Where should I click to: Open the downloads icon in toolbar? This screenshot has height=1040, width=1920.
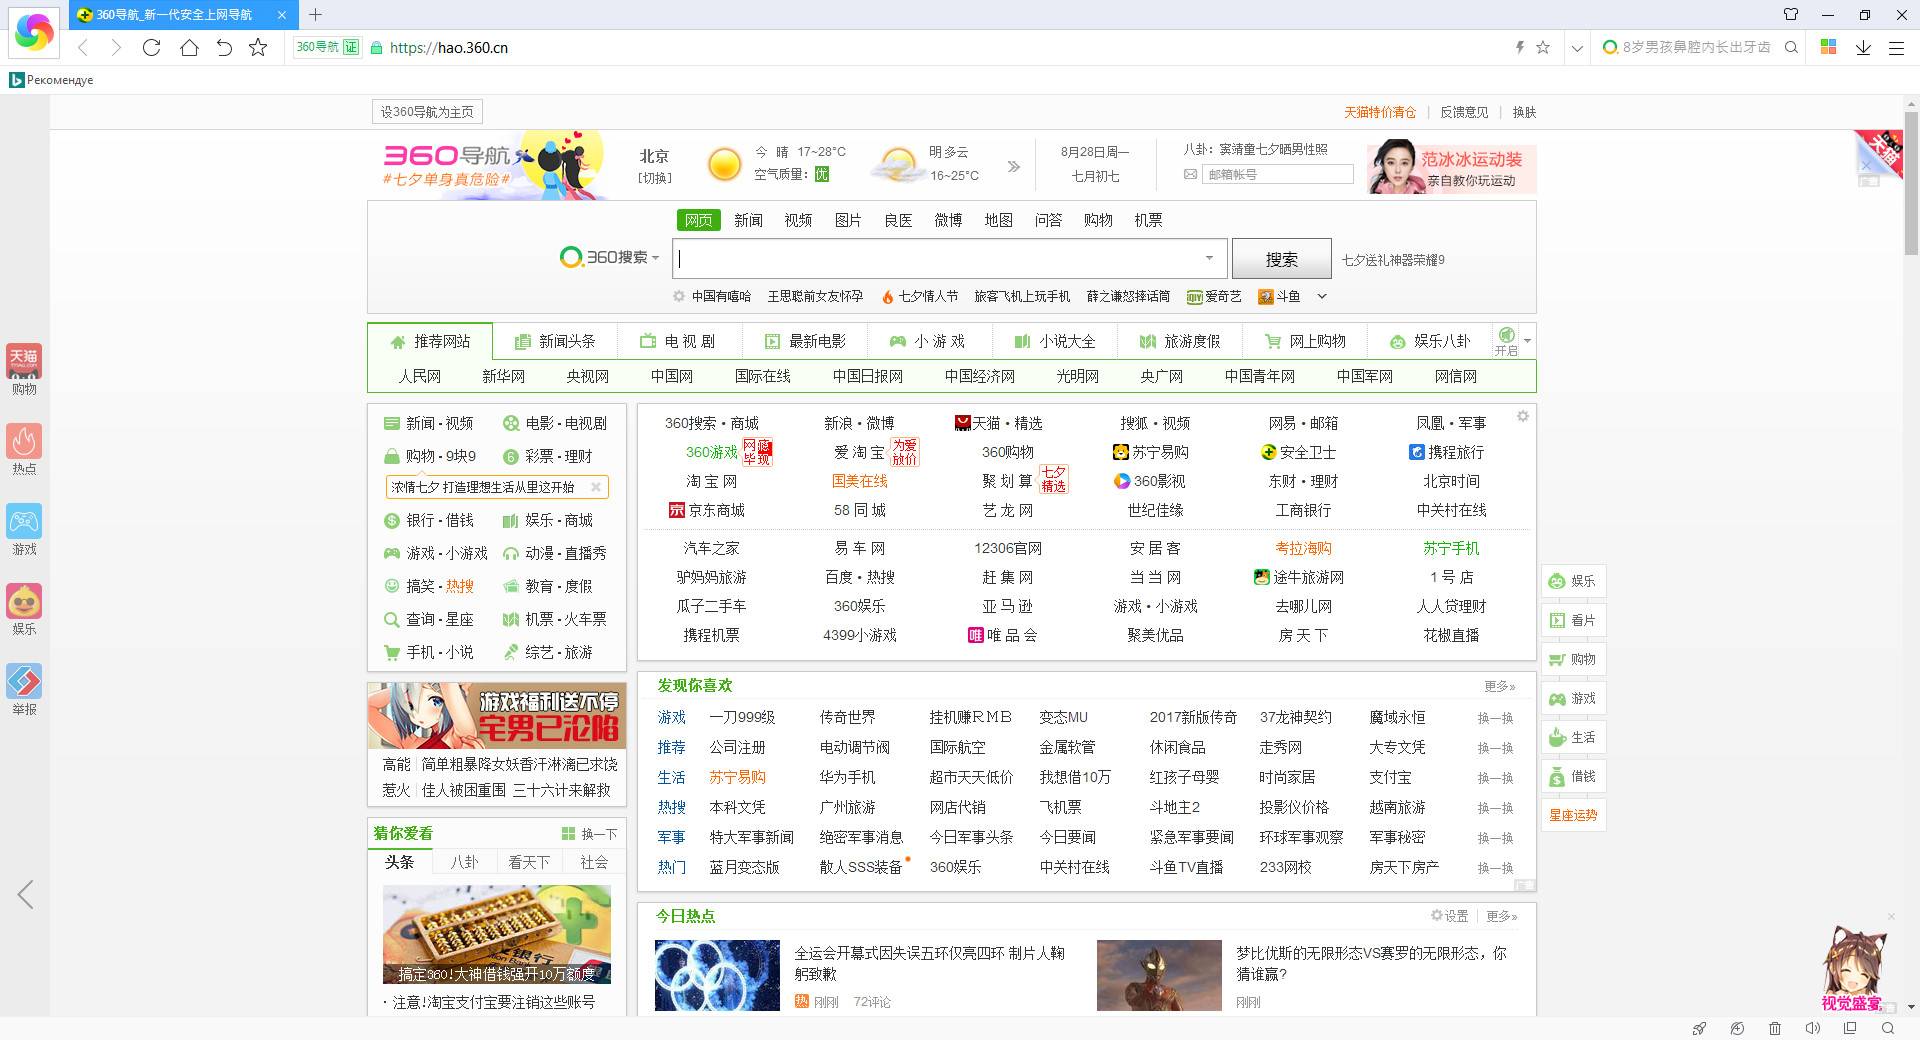[1863, 47]
